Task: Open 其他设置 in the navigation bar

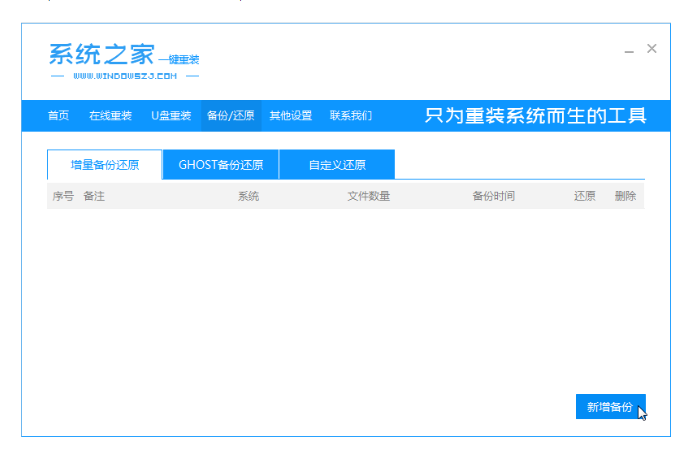Action: click(291, 116)
